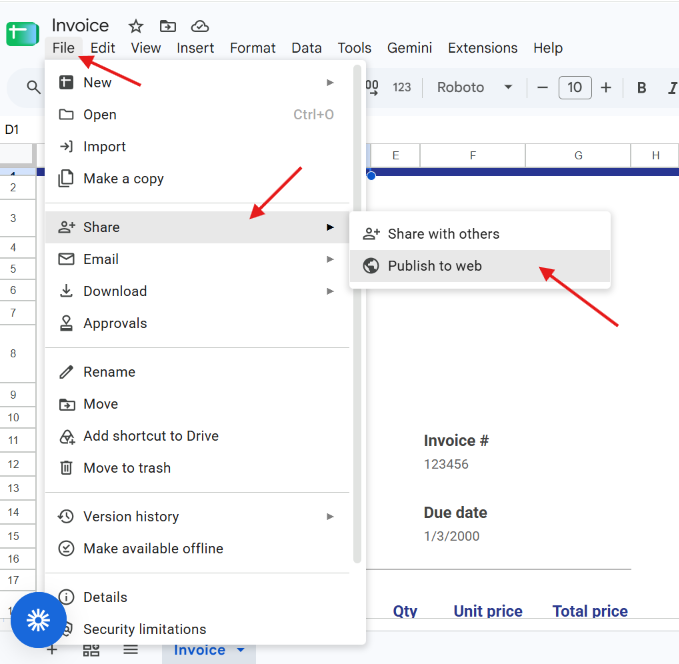Click the Approvals stamp icon
This screenshot has height=664, width=679.
[66, 323]
